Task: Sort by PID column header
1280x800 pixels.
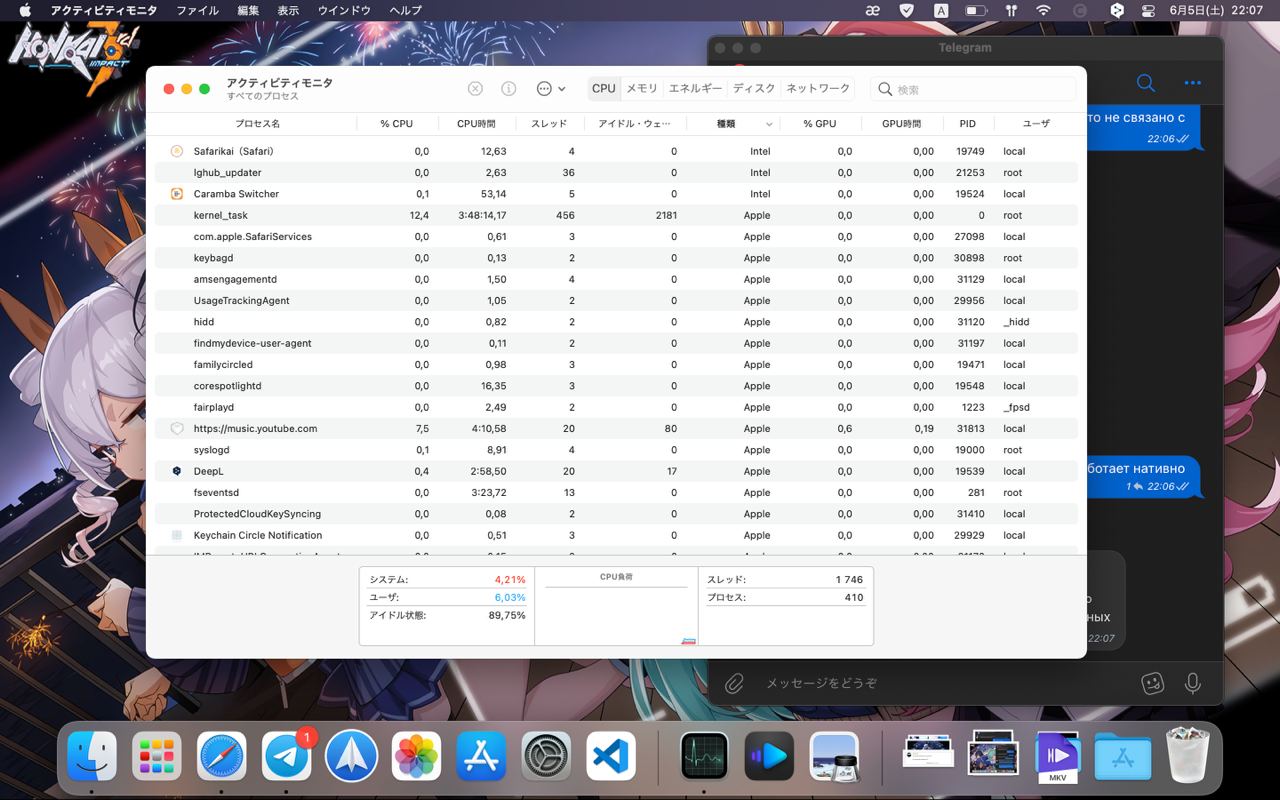Action: pyautogui.click(x=967, y=124)
